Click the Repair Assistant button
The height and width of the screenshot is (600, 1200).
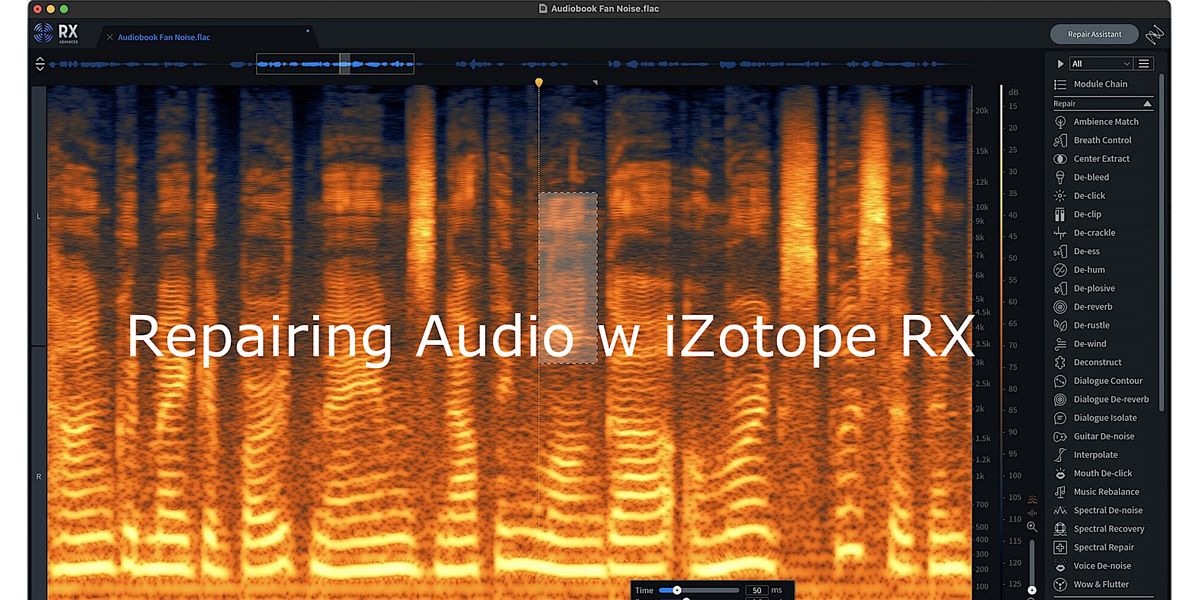1095,34
